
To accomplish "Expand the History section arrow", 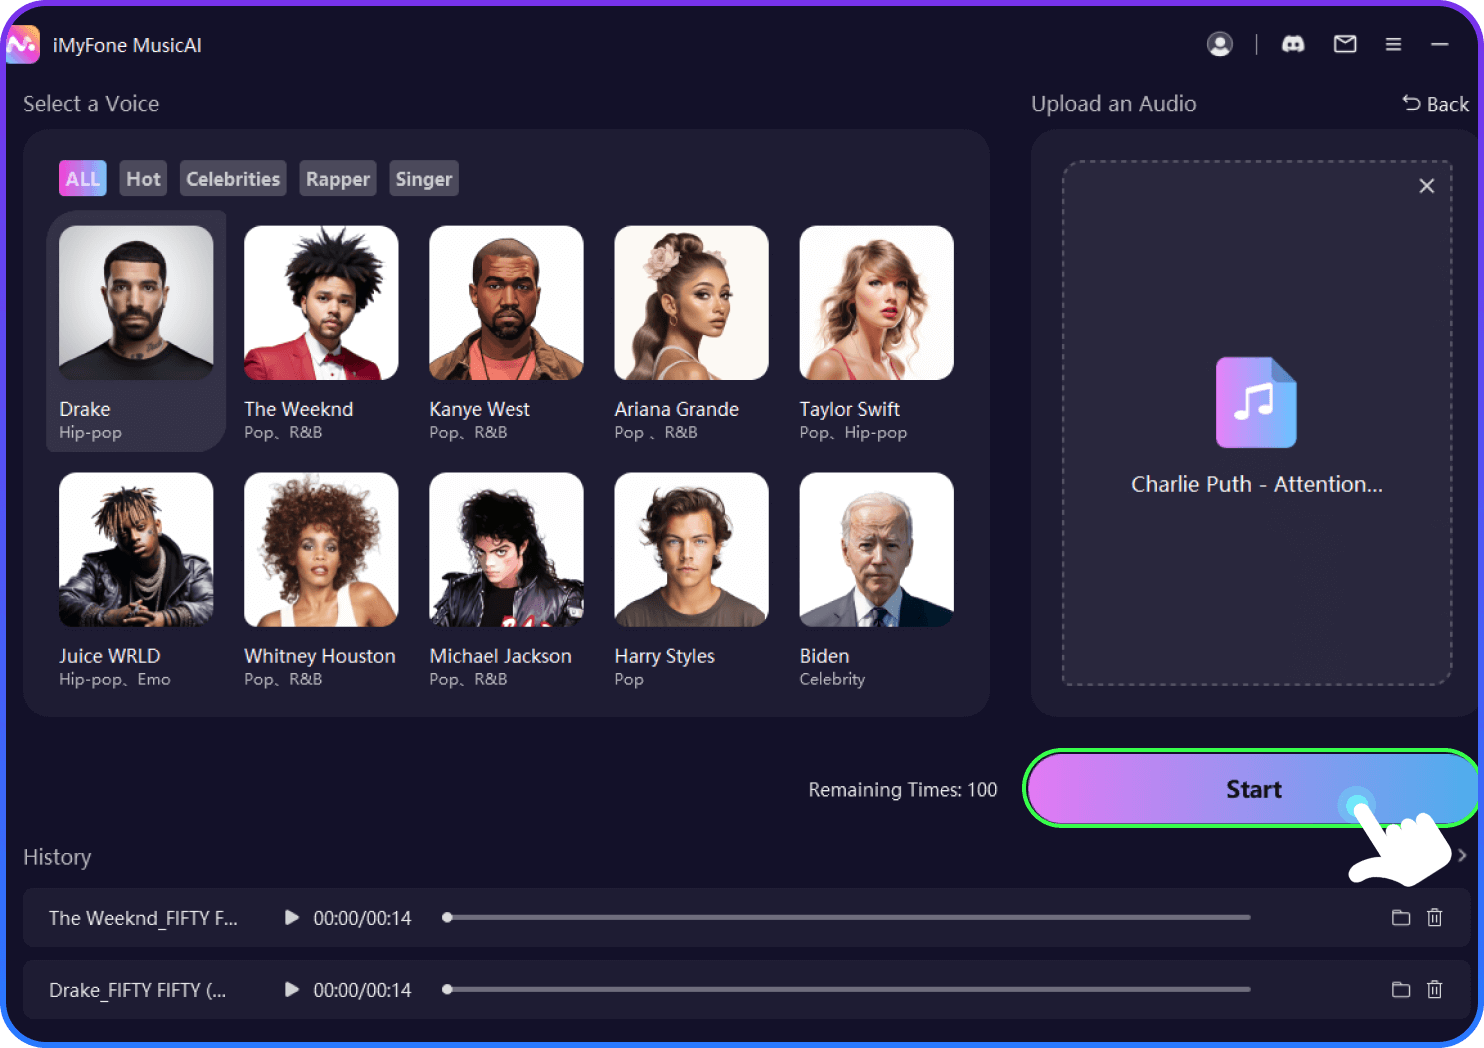I will (1462, 855).
